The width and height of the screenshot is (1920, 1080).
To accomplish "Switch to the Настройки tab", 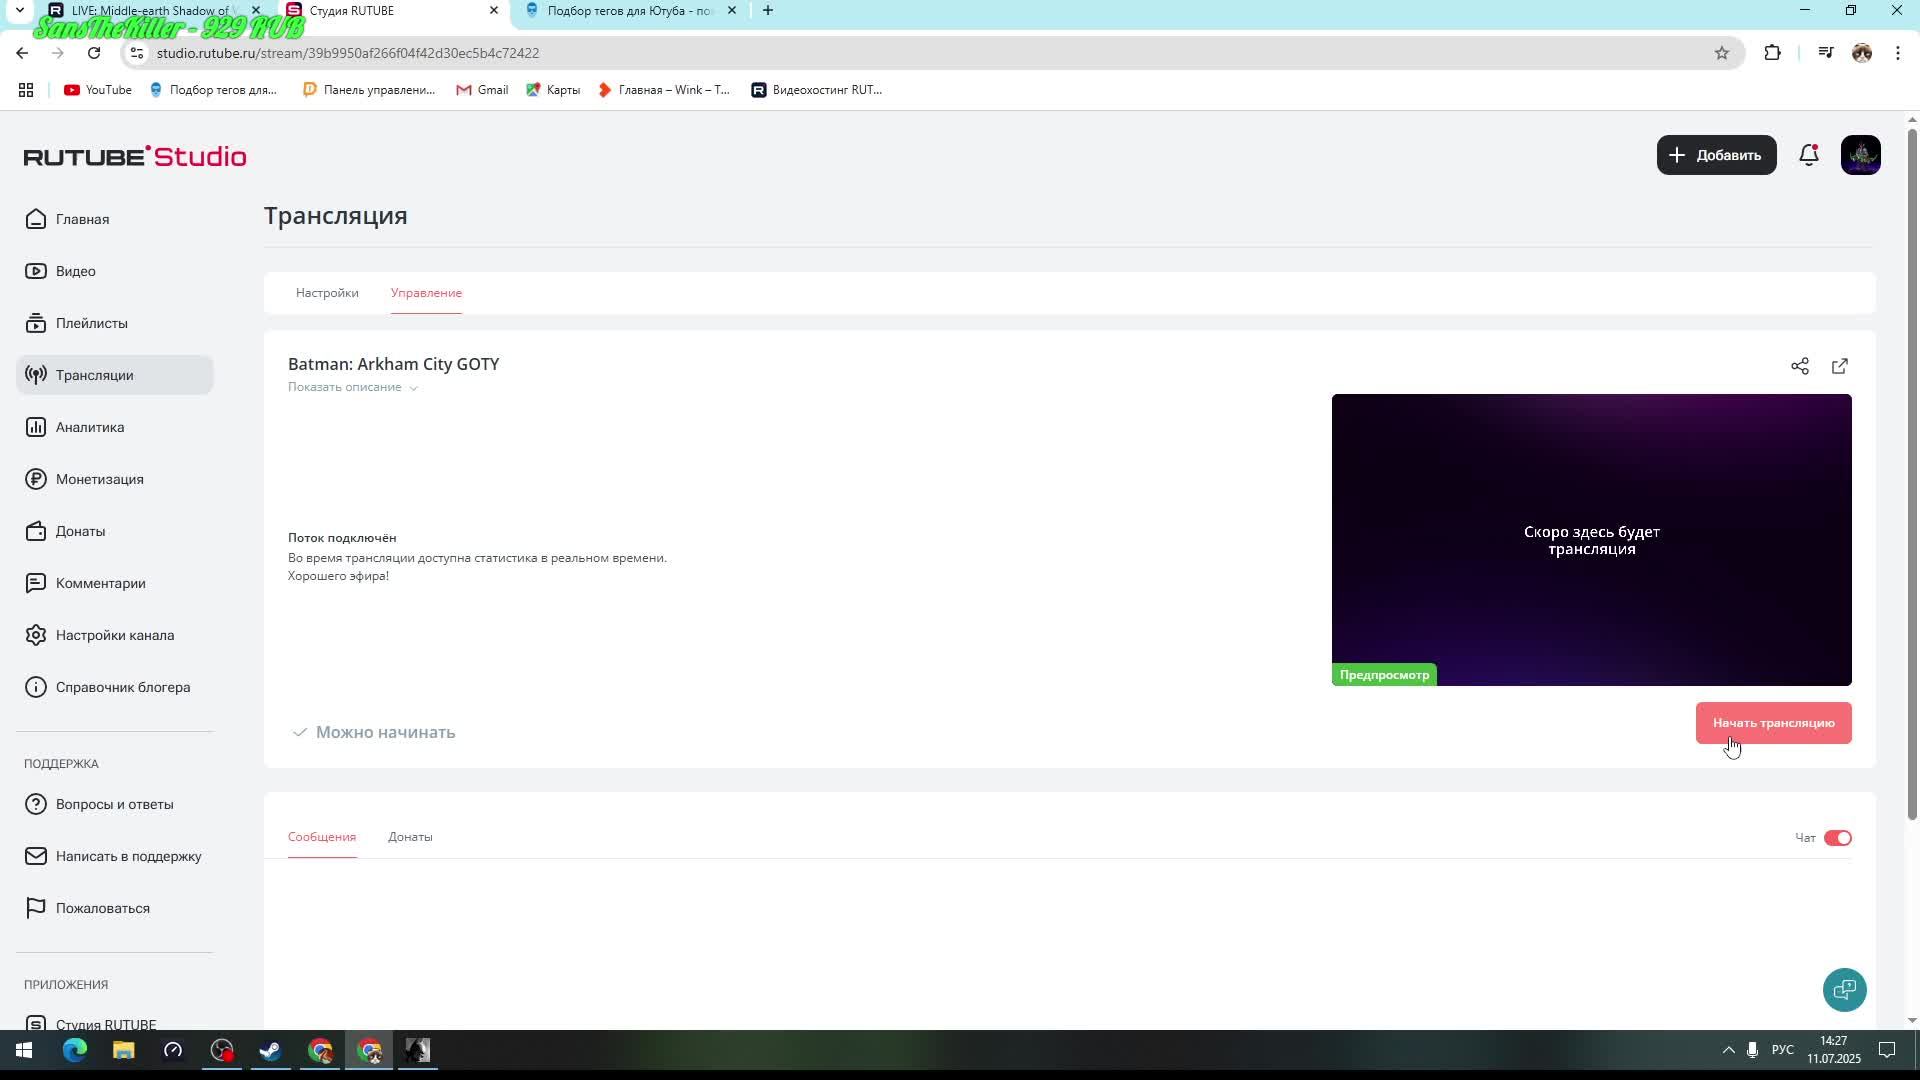I will [x=327, y=293].
